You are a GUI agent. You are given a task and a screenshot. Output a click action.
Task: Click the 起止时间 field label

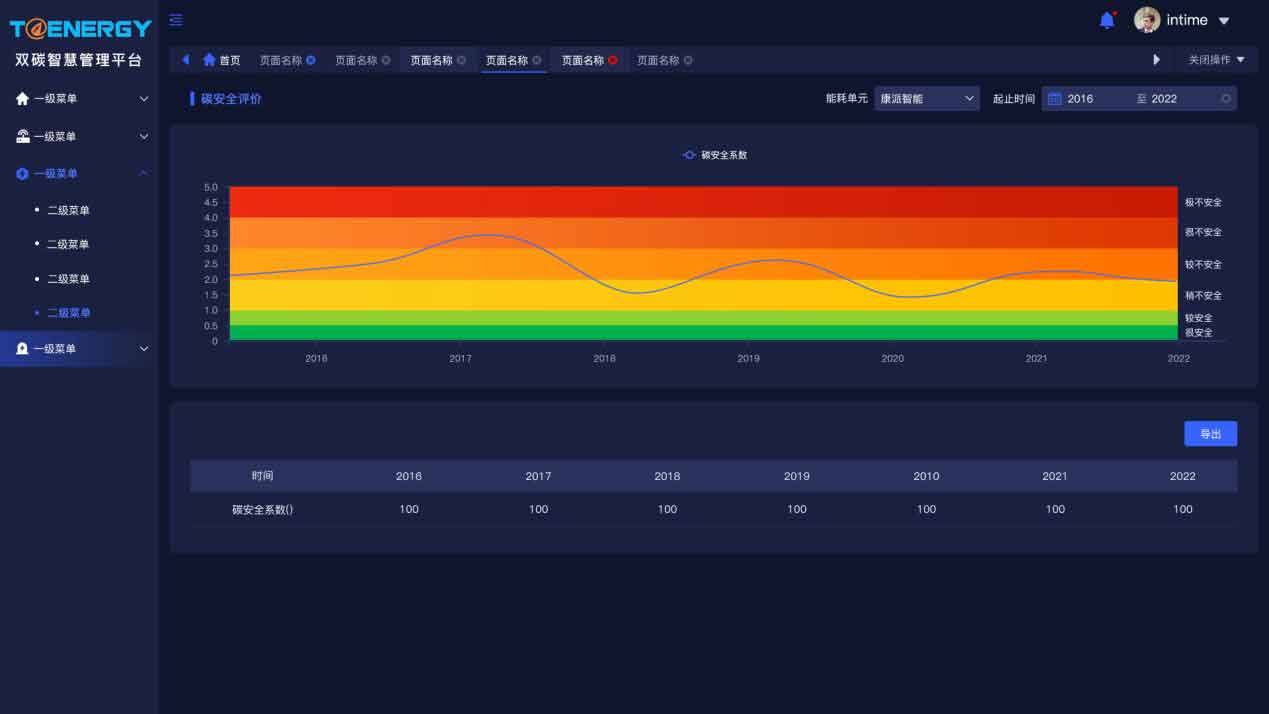tap(1014, 98)
